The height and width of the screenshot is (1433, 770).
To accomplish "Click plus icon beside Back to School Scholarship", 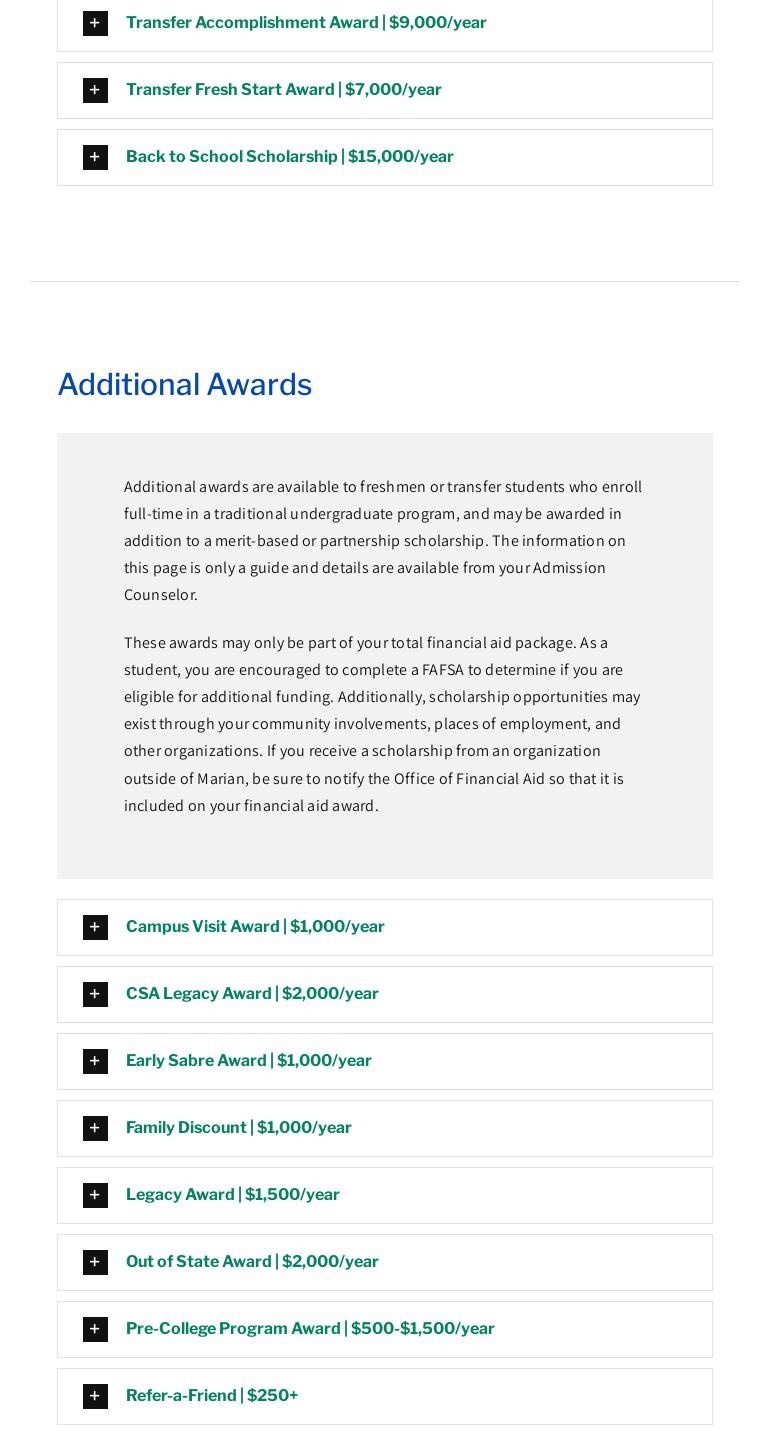I will 95,157.
